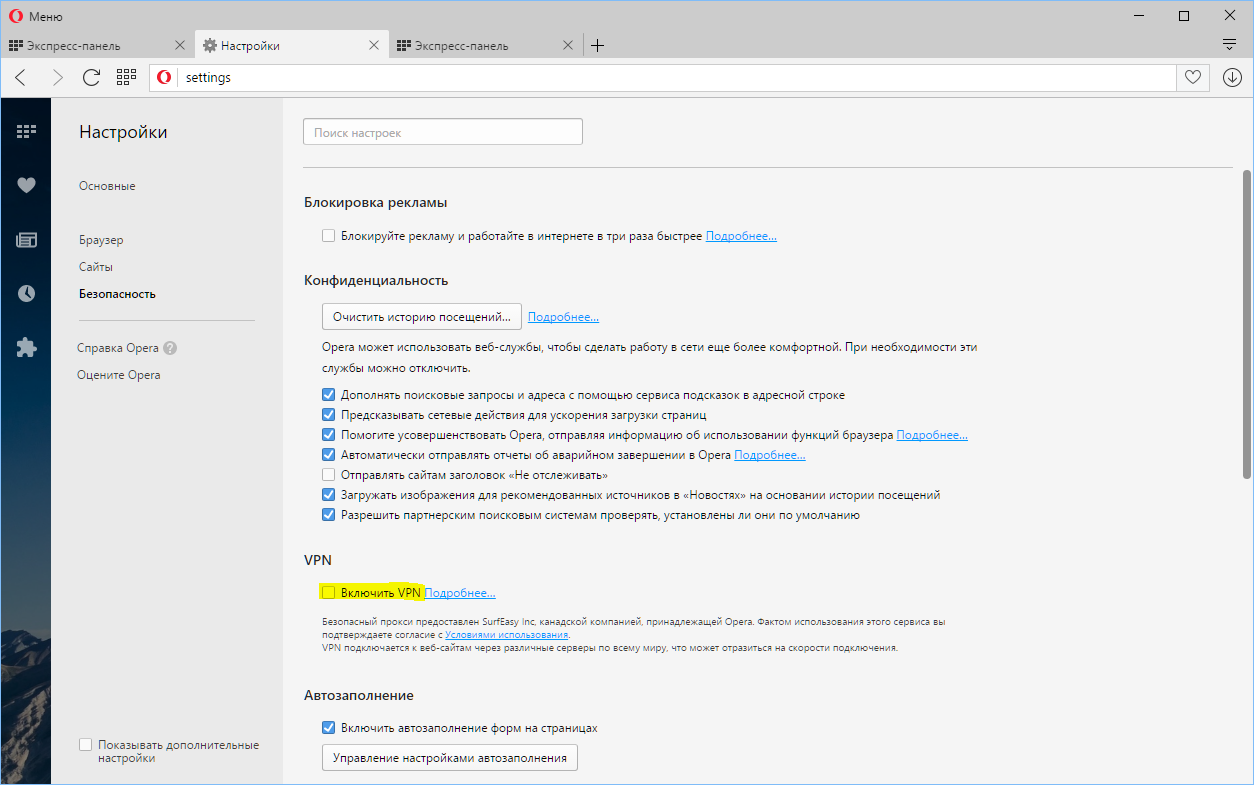Click the Поиск настроек search field
This screenshot has width=1254, height=785.
point(443,132)
